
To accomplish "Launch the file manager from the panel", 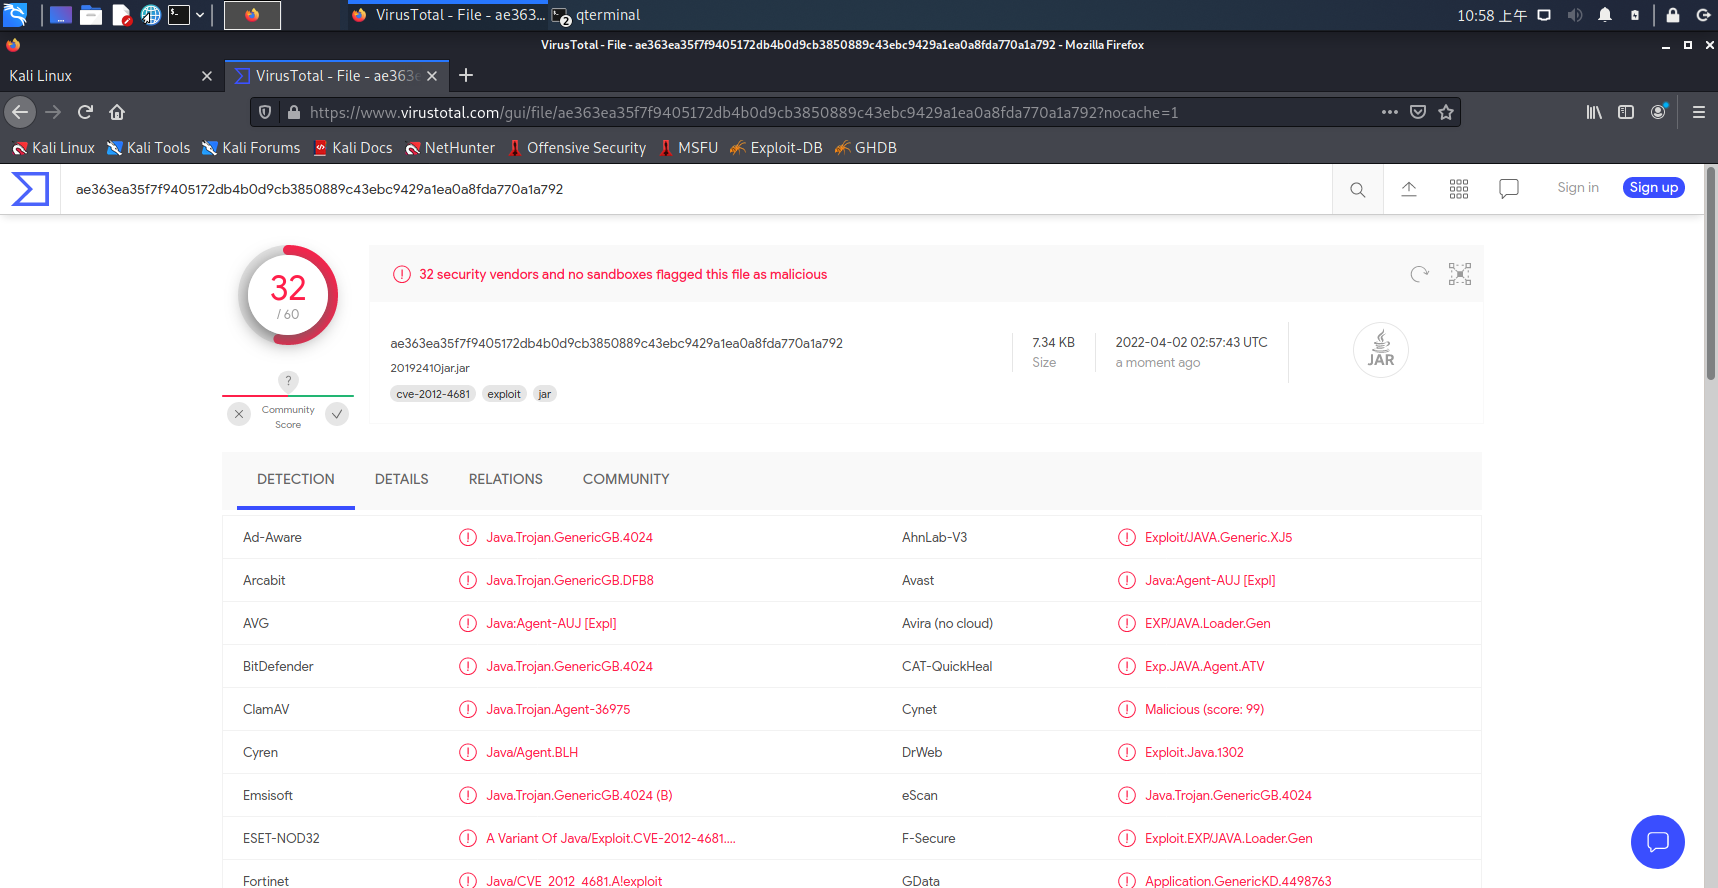I will coord(91,15).
